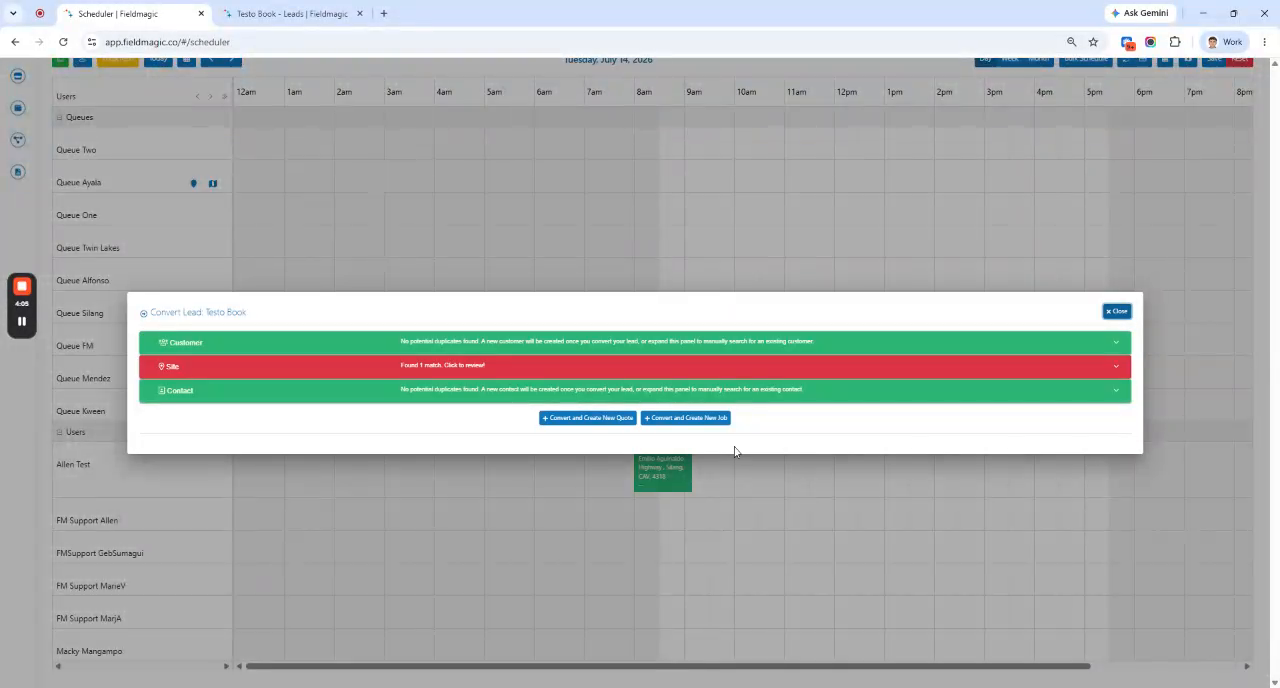Viewport: 1280px width, 688px height.
Task: Click the Today button in the scheduler toolbar
Action: pyautogui.click(x=159, y=61)
